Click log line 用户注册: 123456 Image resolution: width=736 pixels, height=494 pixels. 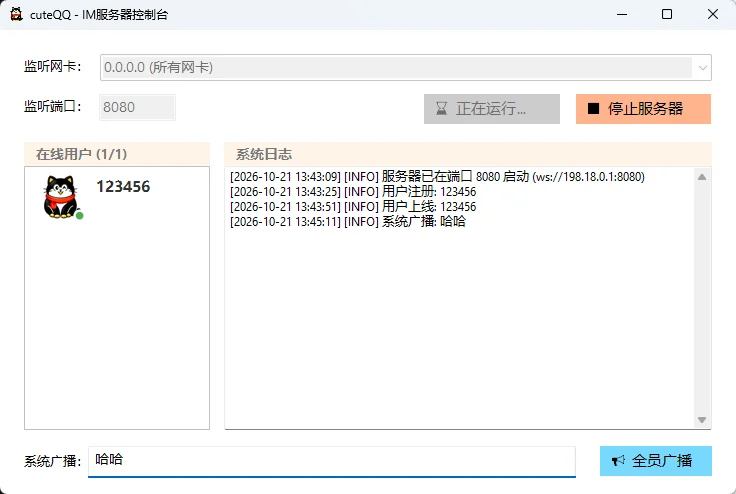(353, 192)
